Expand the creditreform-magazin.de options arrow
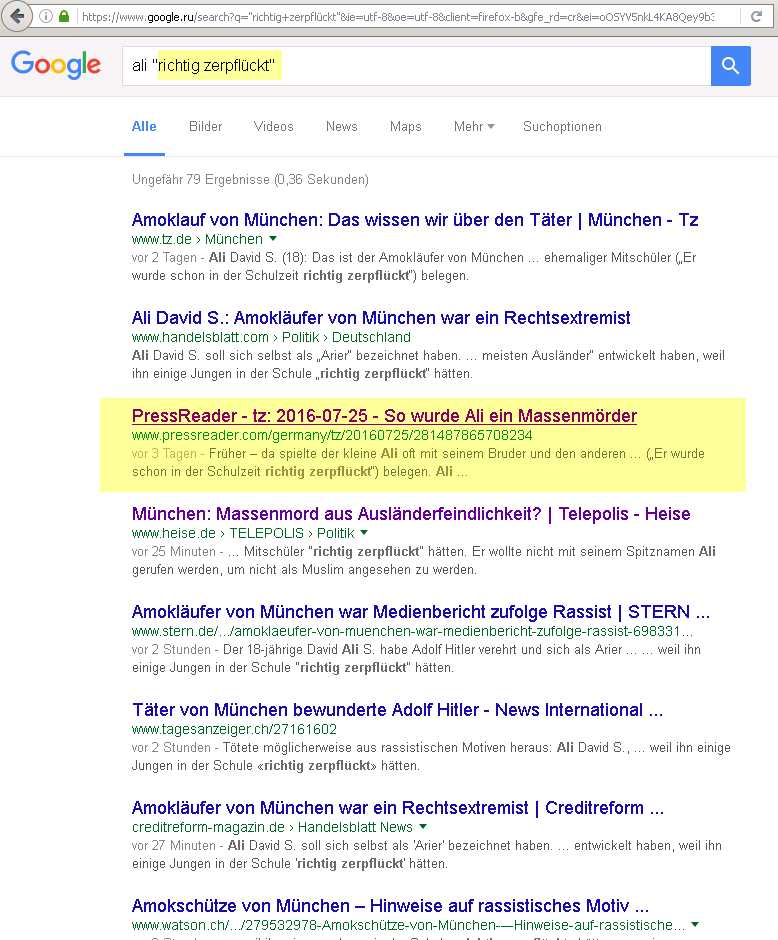 (423, 826)
